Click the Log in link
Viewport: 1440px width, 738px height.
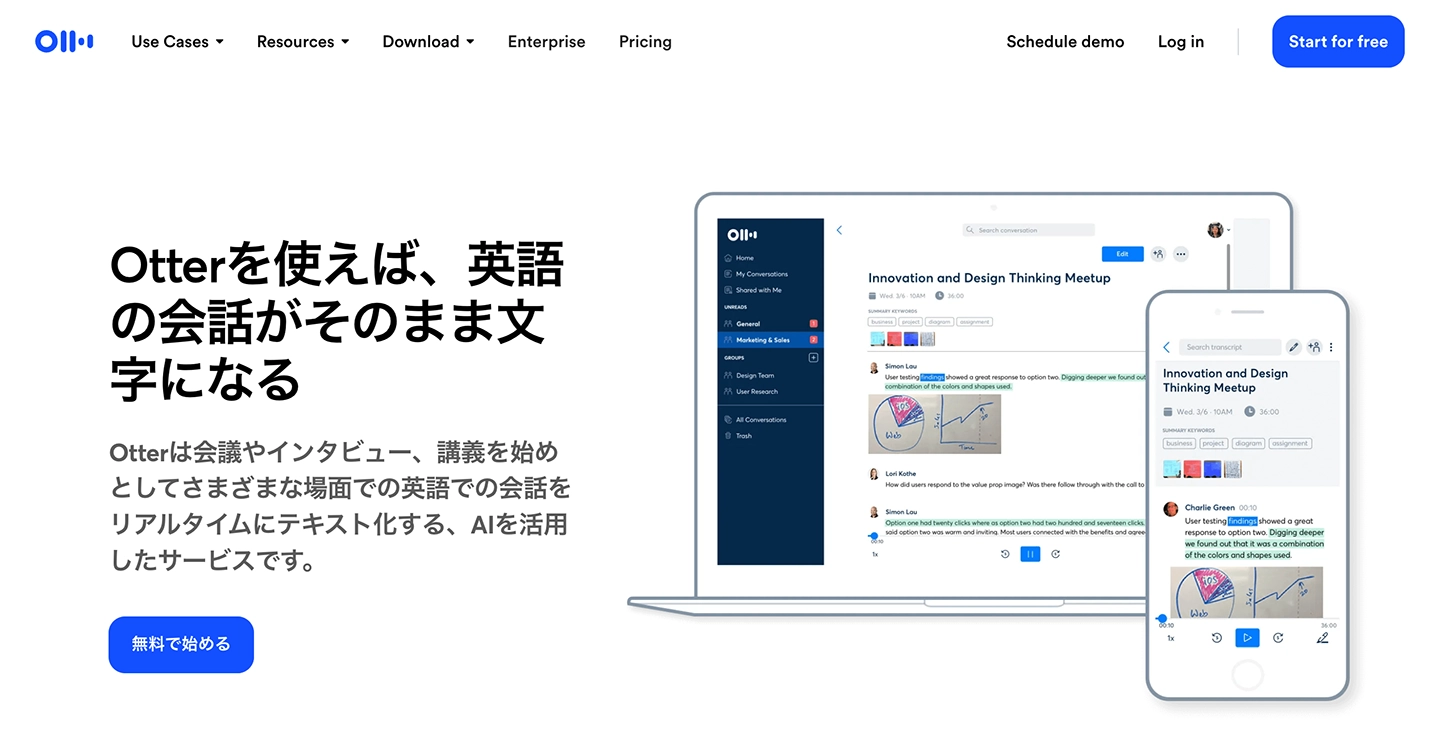coord(1181,41)
